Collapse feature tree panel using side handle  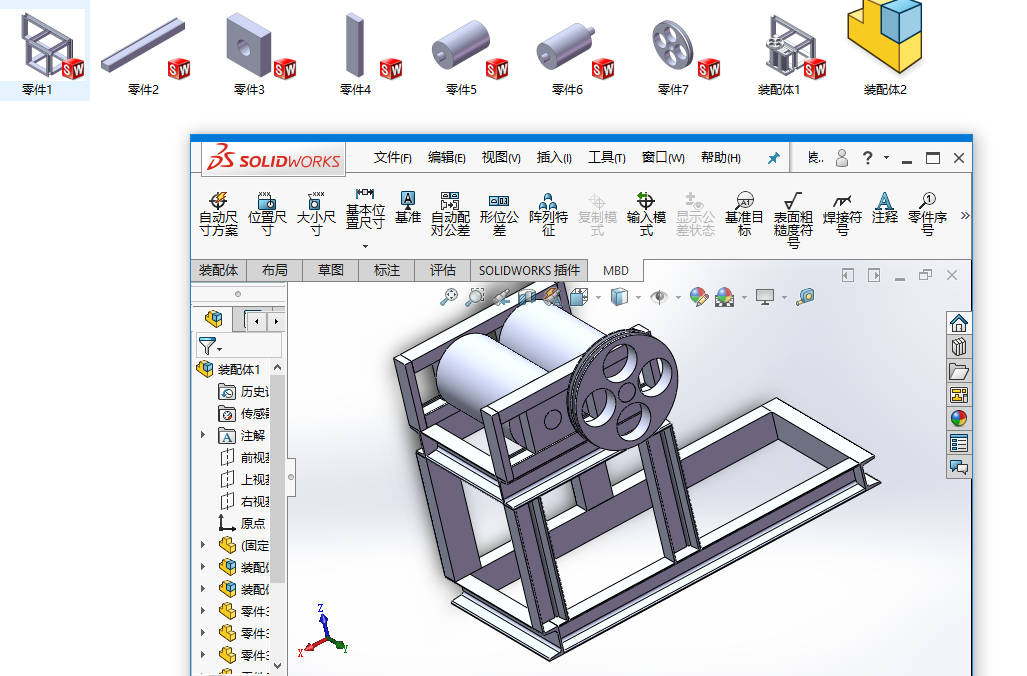click(291, 477)
